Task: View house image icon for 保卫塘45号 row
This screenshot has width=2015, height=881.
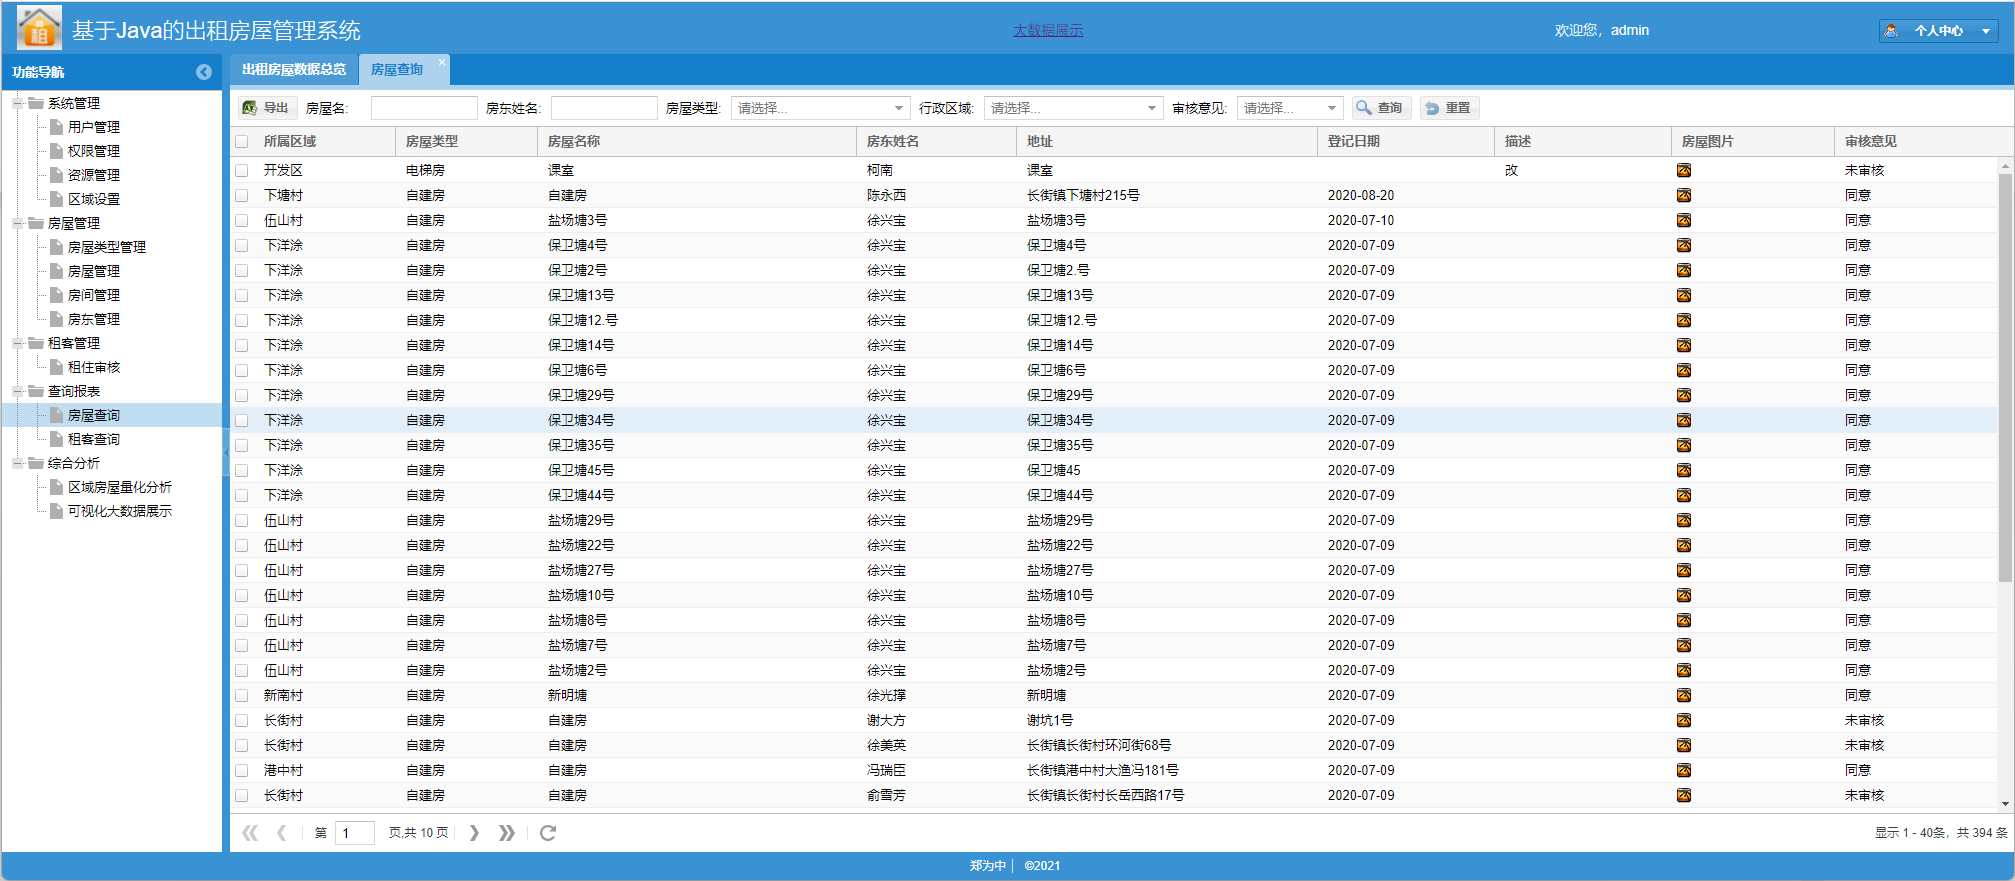Action: [1684, 471]
